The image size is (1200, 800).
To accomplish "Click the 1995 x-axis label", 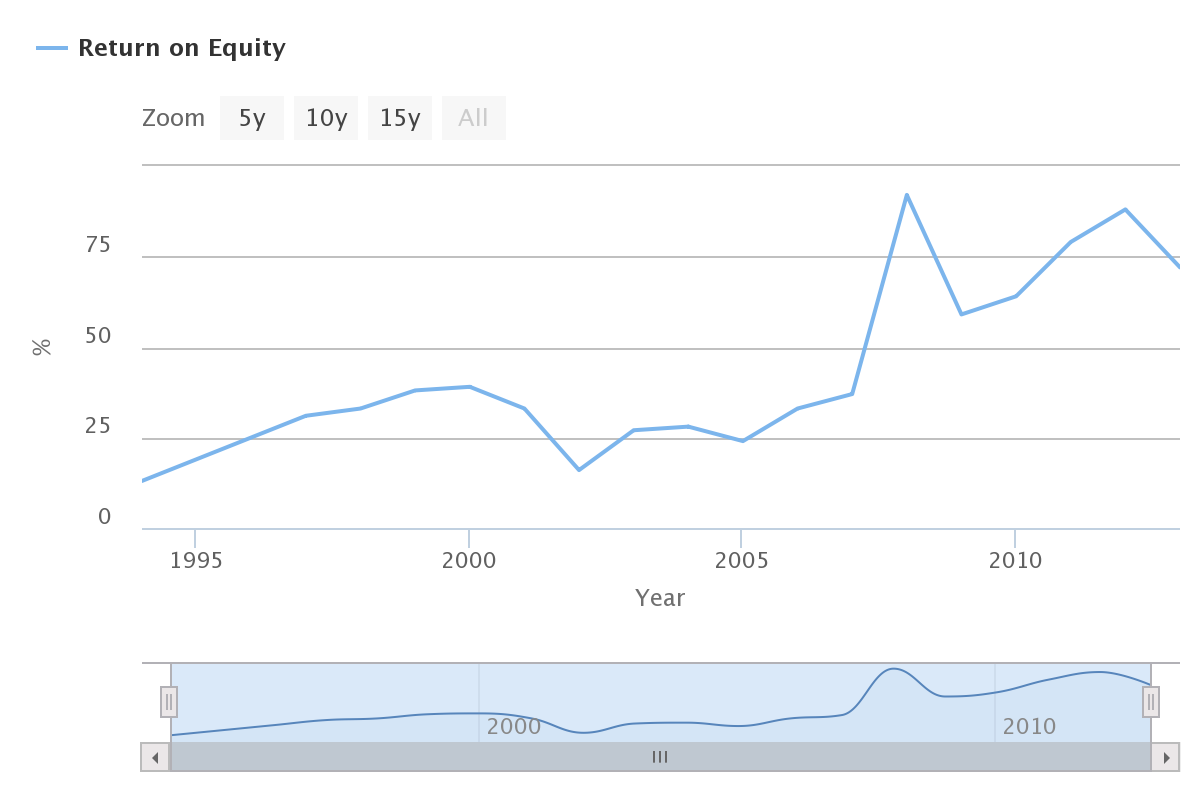I will click(196, 560).
